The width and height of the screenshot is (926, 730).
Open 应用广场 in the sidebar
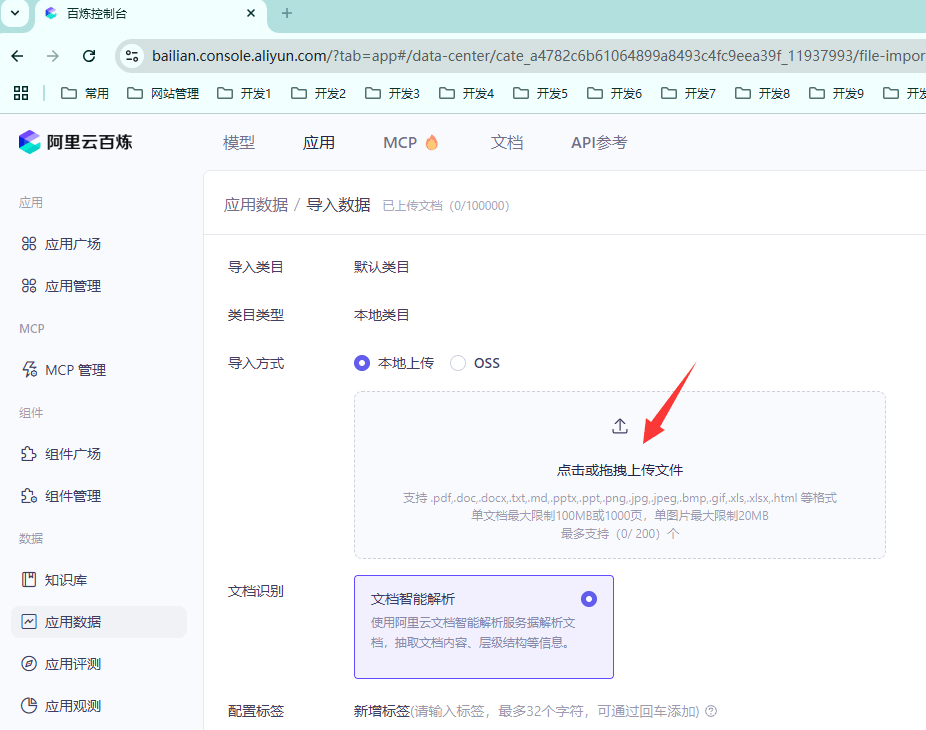[x=61, y=244]
